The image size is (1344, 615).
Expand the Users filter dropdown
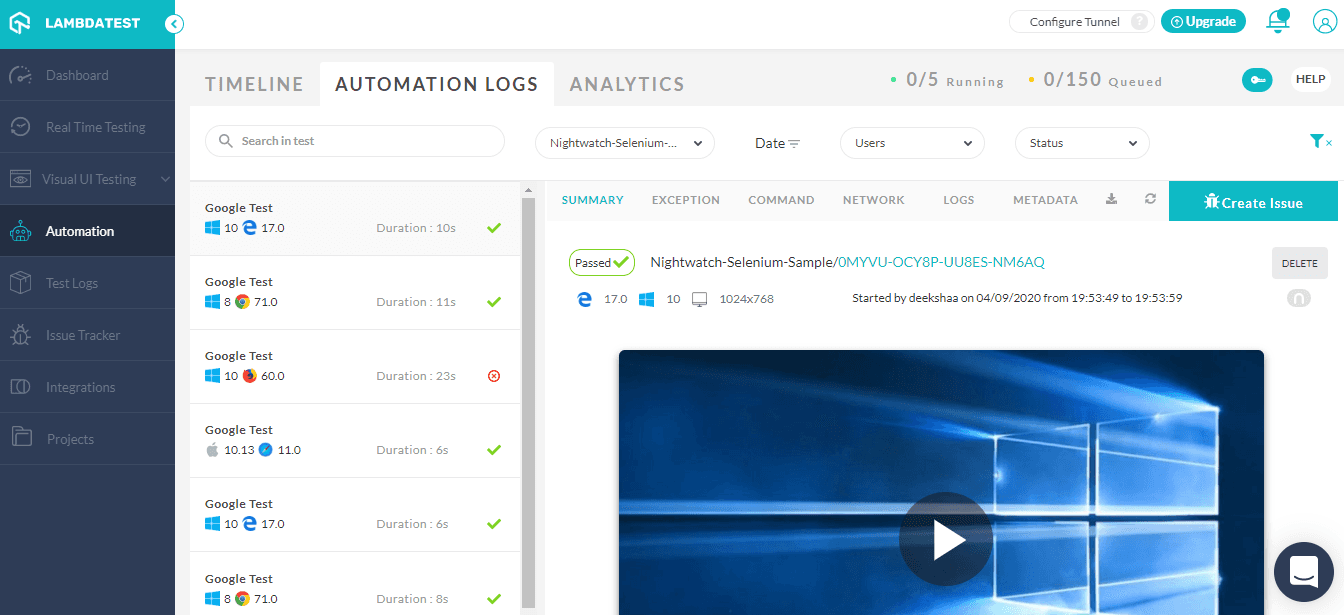click(x=912, y=143)
